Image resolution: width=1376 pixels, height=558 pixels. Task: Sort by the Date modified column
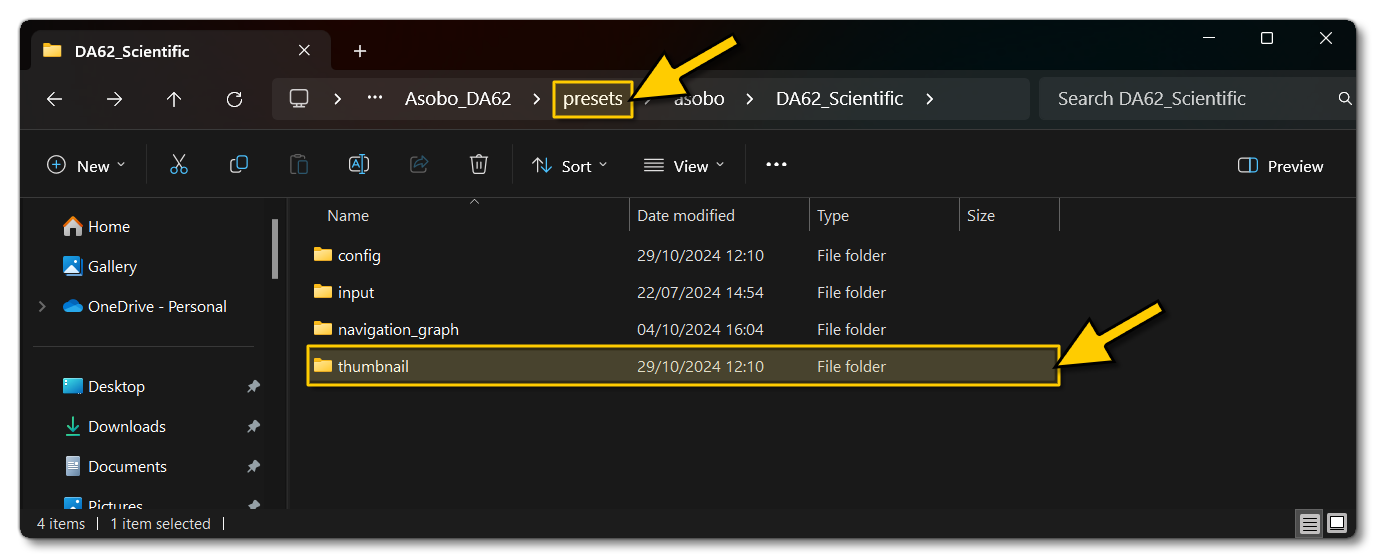pyautogui.click(x=686, y=216)
